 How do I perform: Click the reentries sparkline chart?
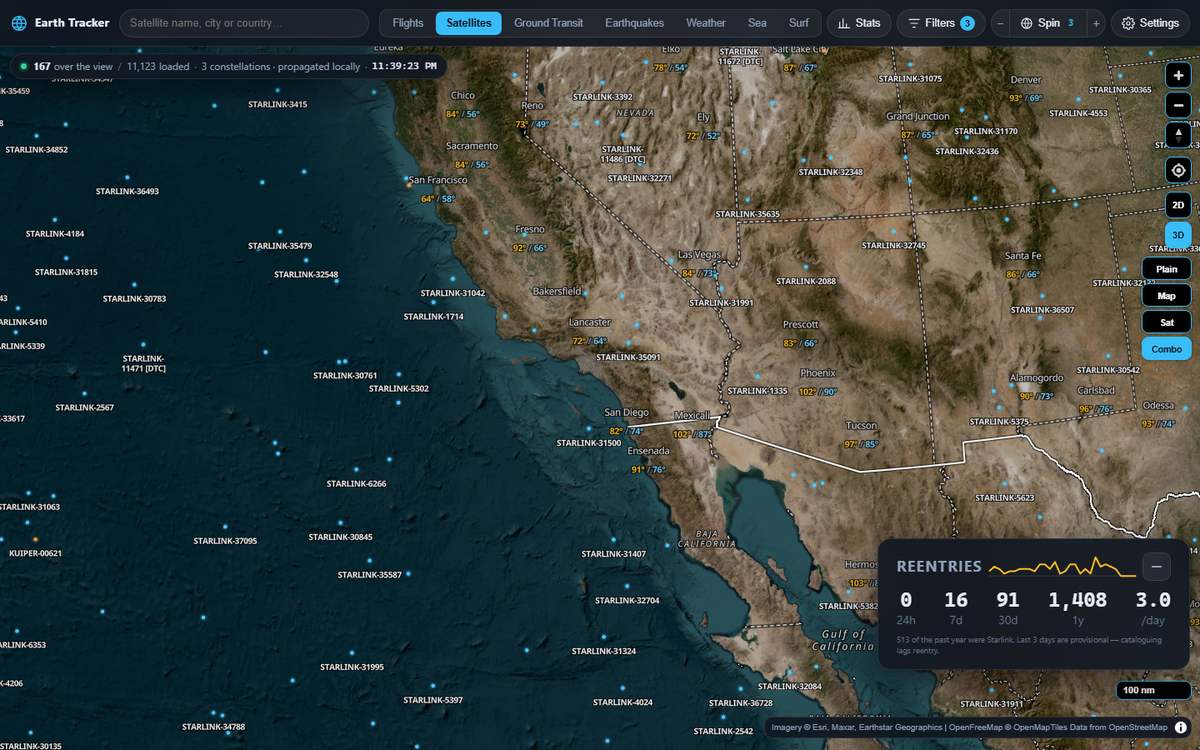click(1062, 567)
